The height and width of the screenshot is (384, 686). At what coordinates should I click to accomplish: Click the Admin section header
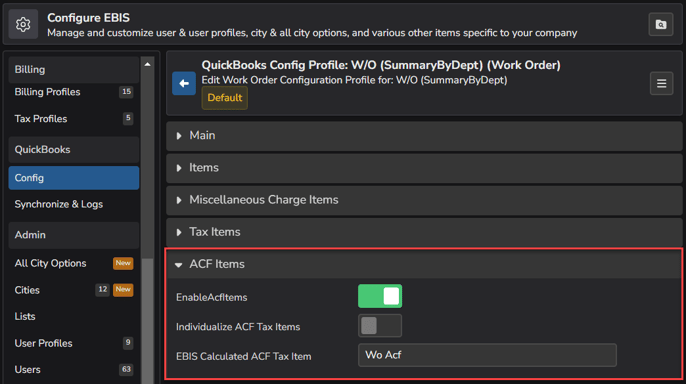tap(74, 235)
